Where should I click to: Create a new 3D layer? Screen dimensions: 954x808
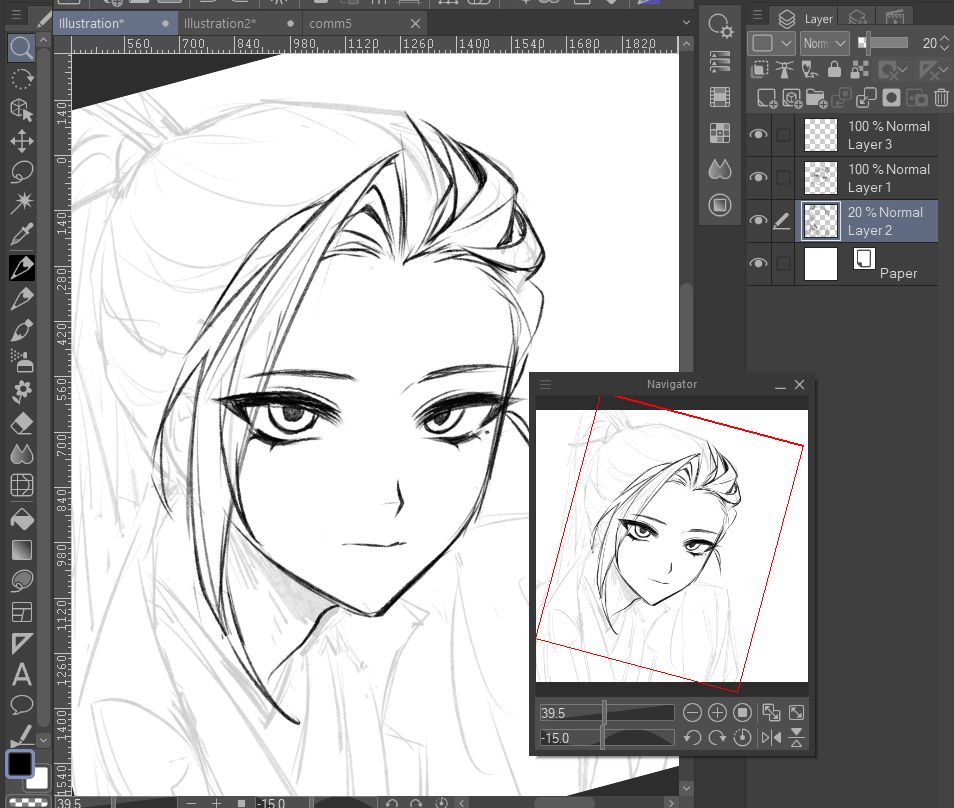[x=792, y=98]
